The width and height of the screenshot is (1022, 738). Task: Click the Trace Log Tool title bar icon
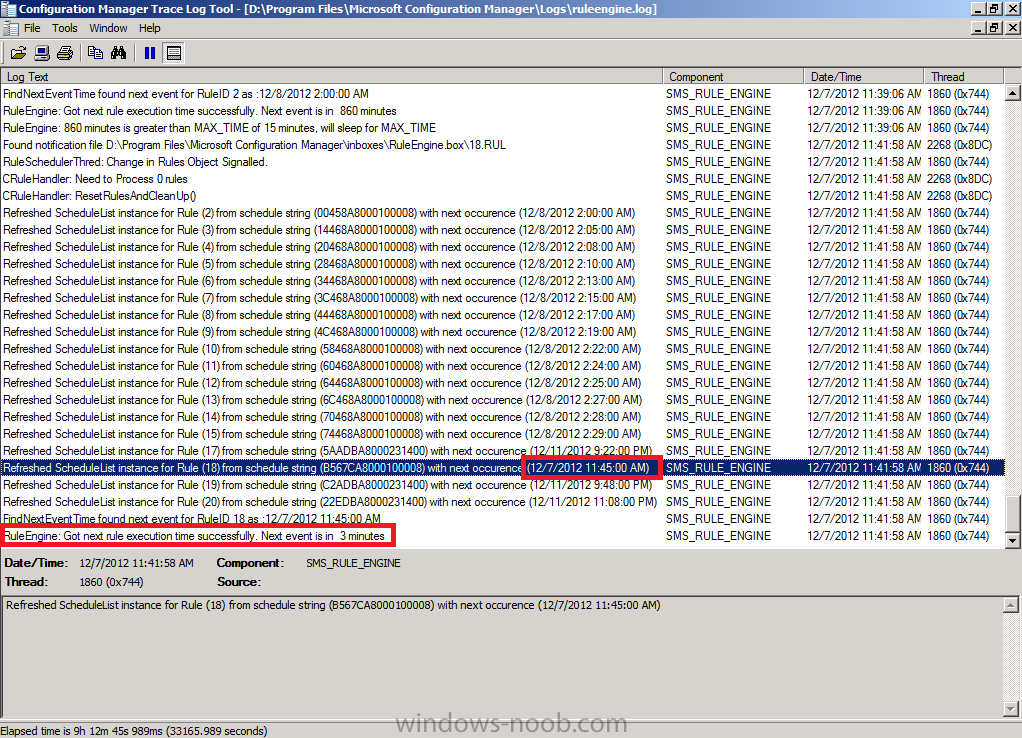tap(8, 8)
